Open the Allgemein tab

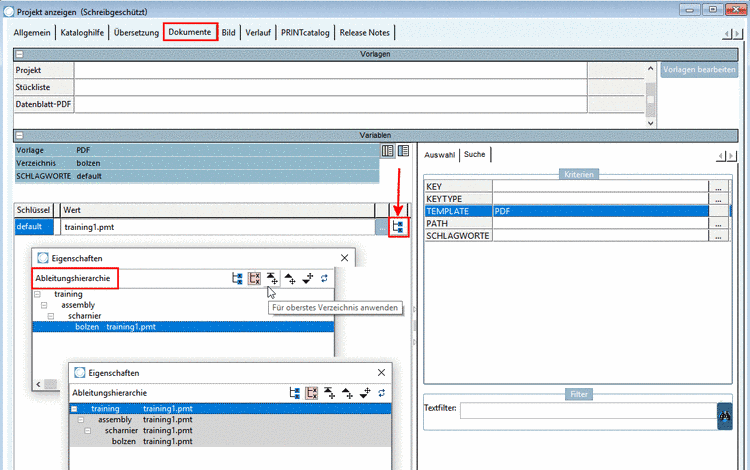32,33
